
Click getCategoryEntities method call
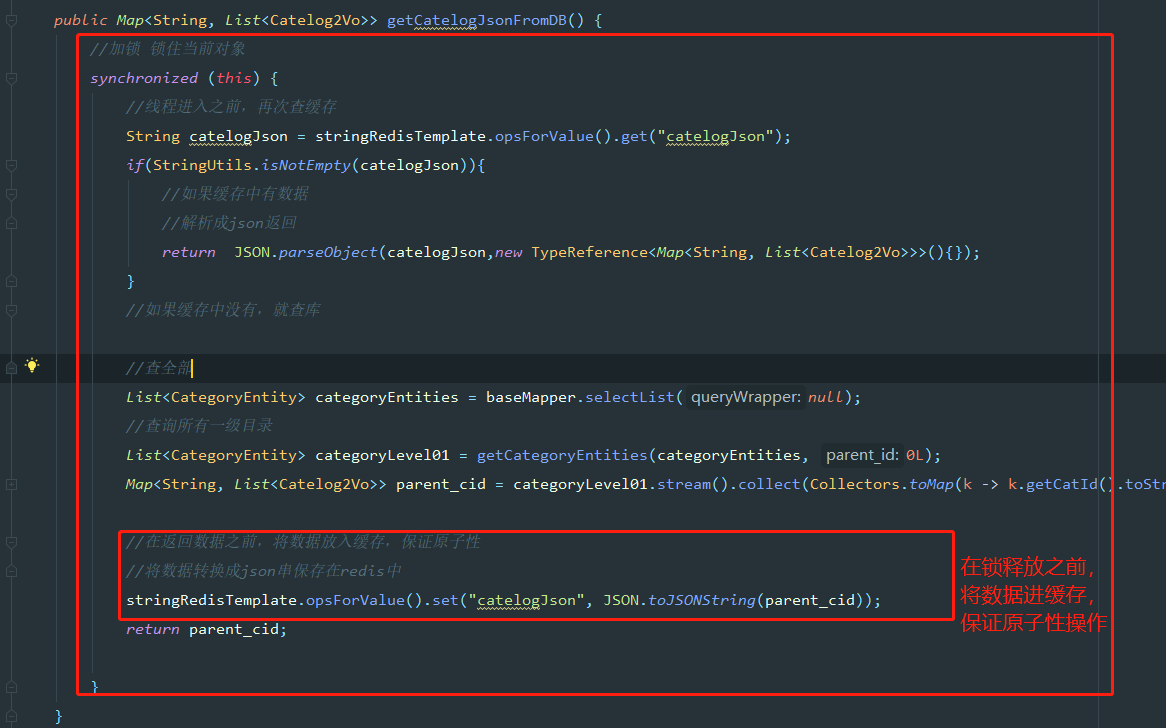coord(562,455)
